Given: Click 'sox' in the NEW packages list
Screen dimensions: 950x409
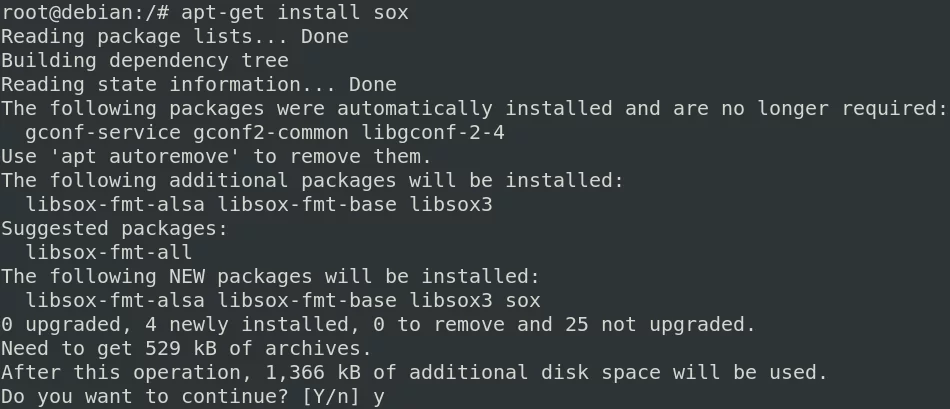Looking at the screenshot, I should (523, 301).
